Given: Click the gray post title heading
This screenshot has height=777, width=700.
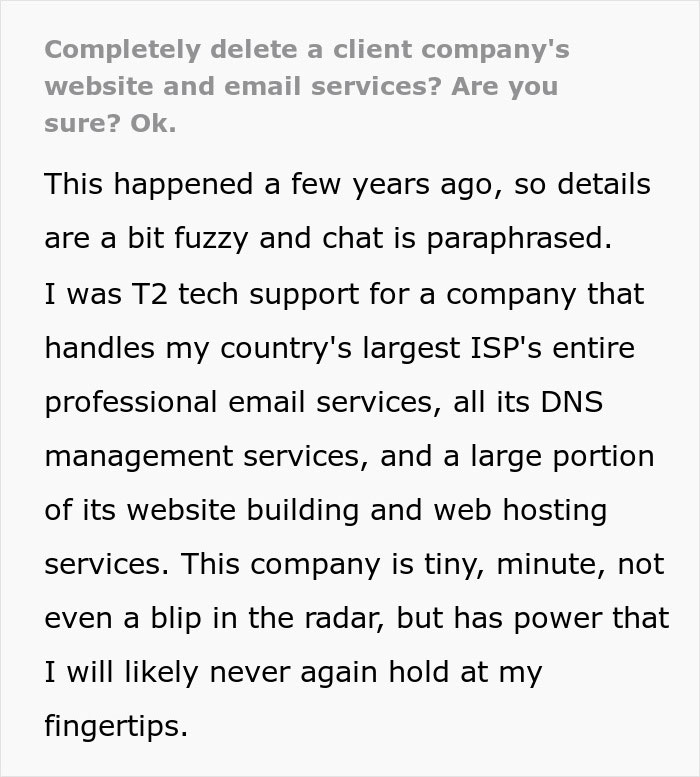Looking at the screenshot, I should click(306, 87).
